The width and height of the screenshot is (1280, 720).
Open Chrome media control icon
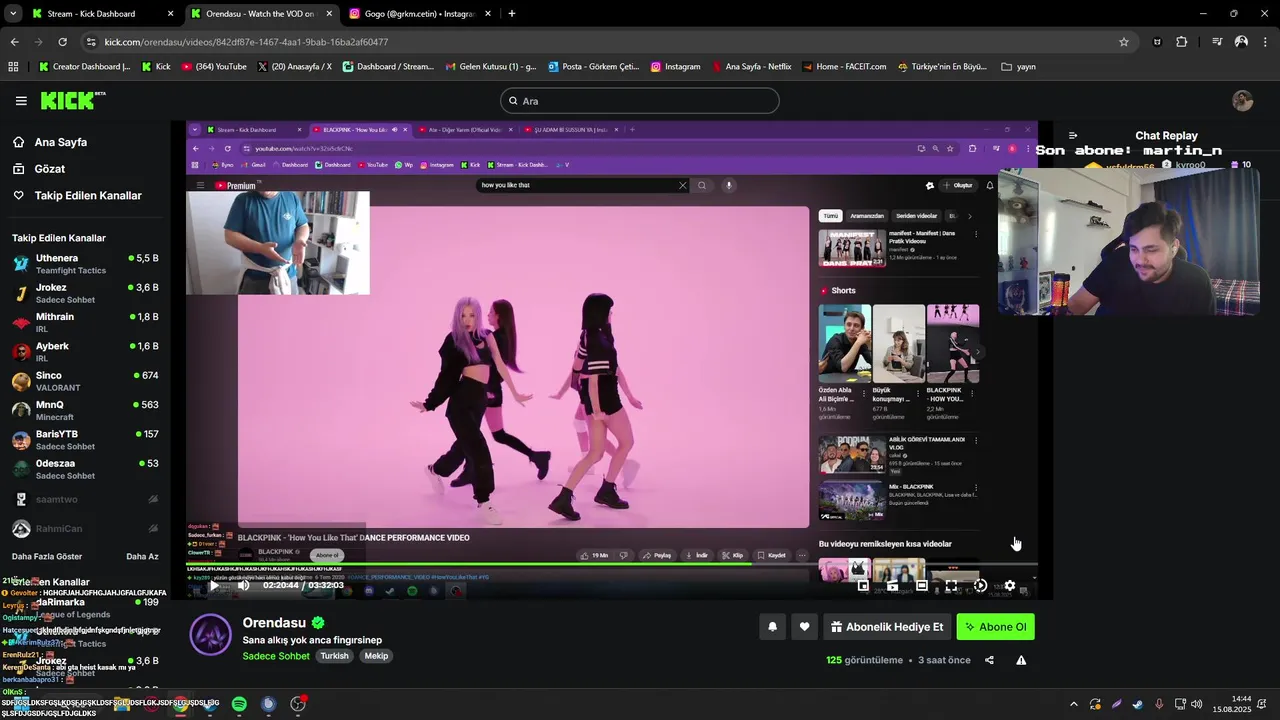[x=1217, y=42]
